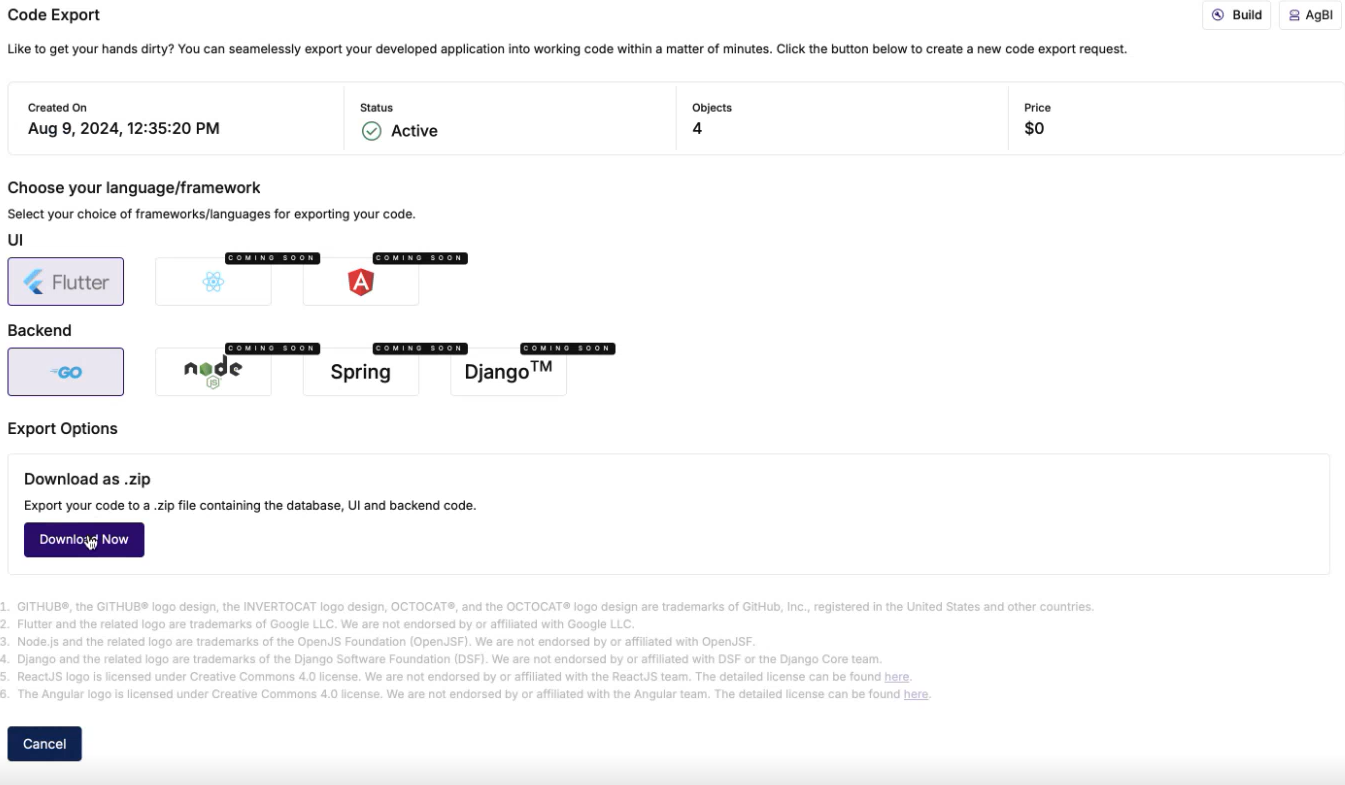The image size is (1345, 785).
Task: Select the Spring backend option
Action: 361,372
